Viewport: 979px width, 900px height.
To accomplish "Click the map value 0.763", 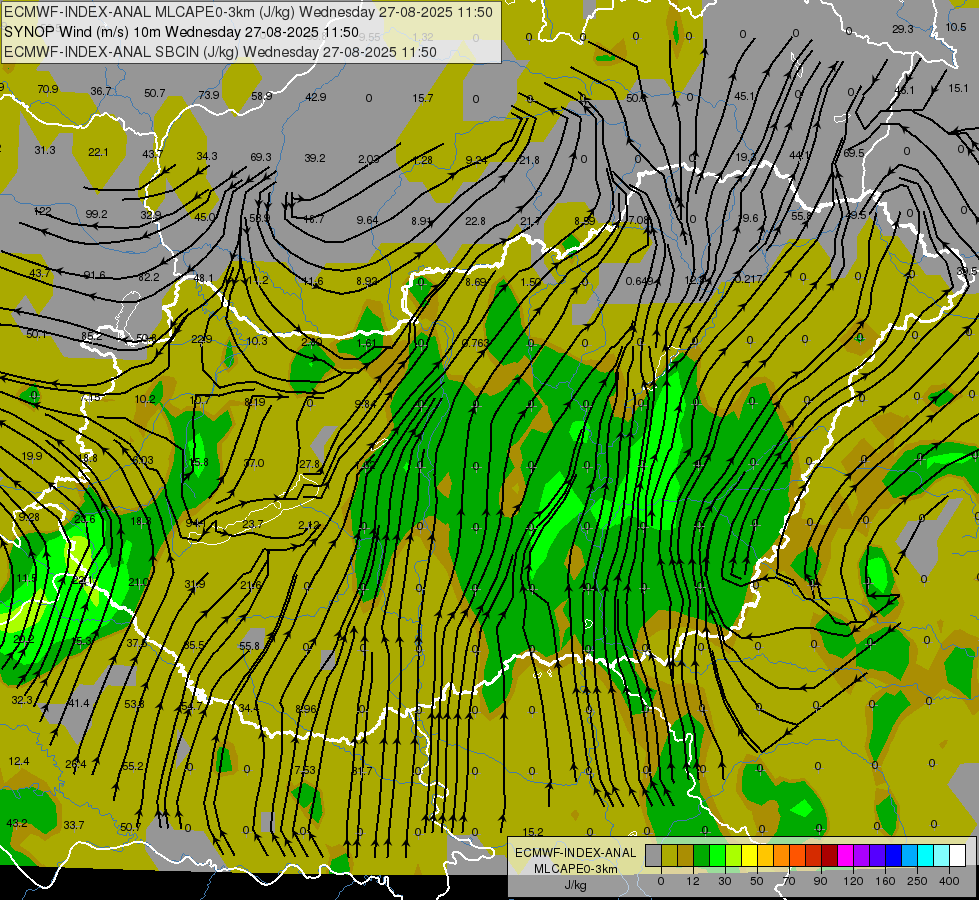I will click(475, 343).
